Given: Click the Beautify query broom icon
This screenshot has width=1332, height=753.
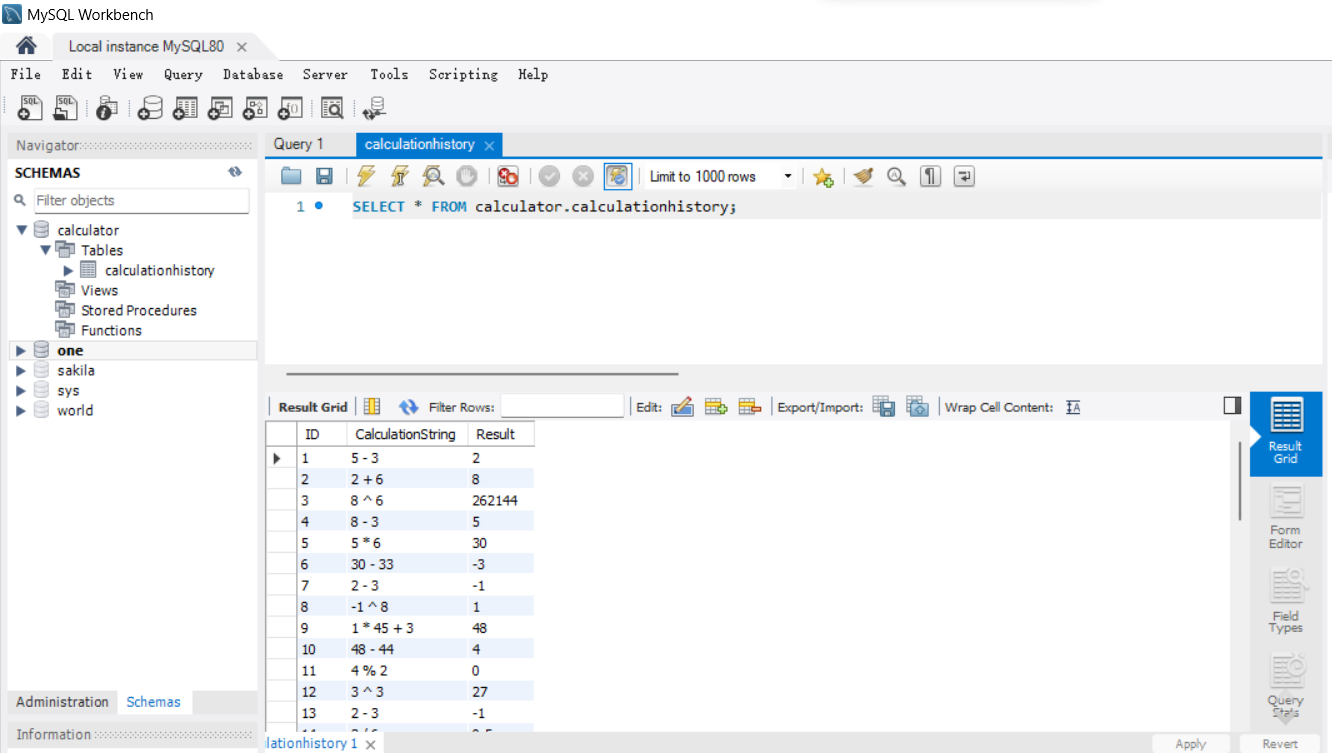Looking at the screenshot, I should click(x=864, y=177).
